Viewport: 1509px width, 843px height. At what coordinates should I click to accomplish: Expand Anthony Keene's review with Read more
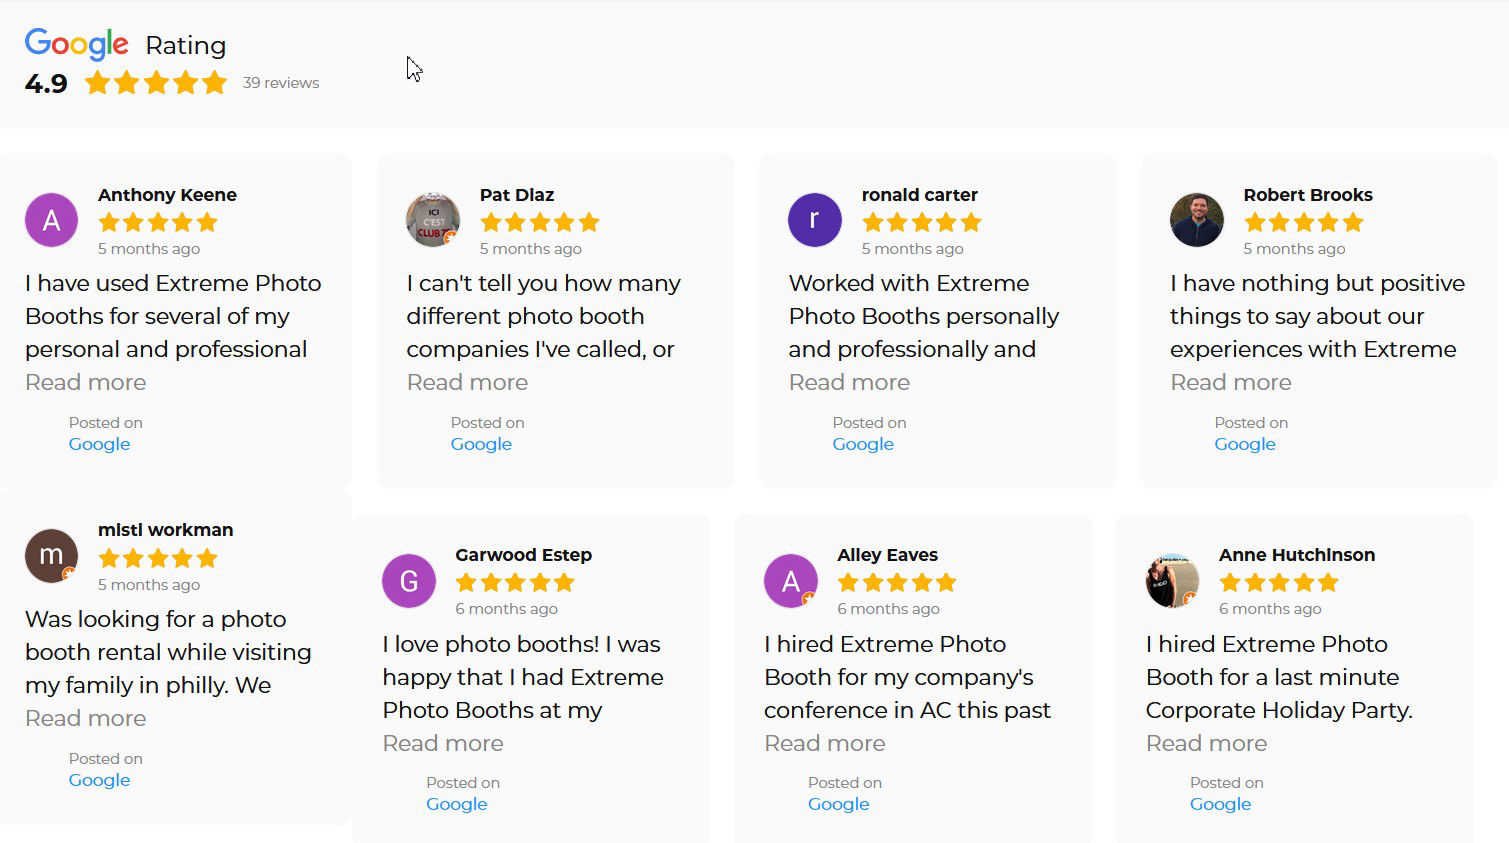tap(85, 382)
